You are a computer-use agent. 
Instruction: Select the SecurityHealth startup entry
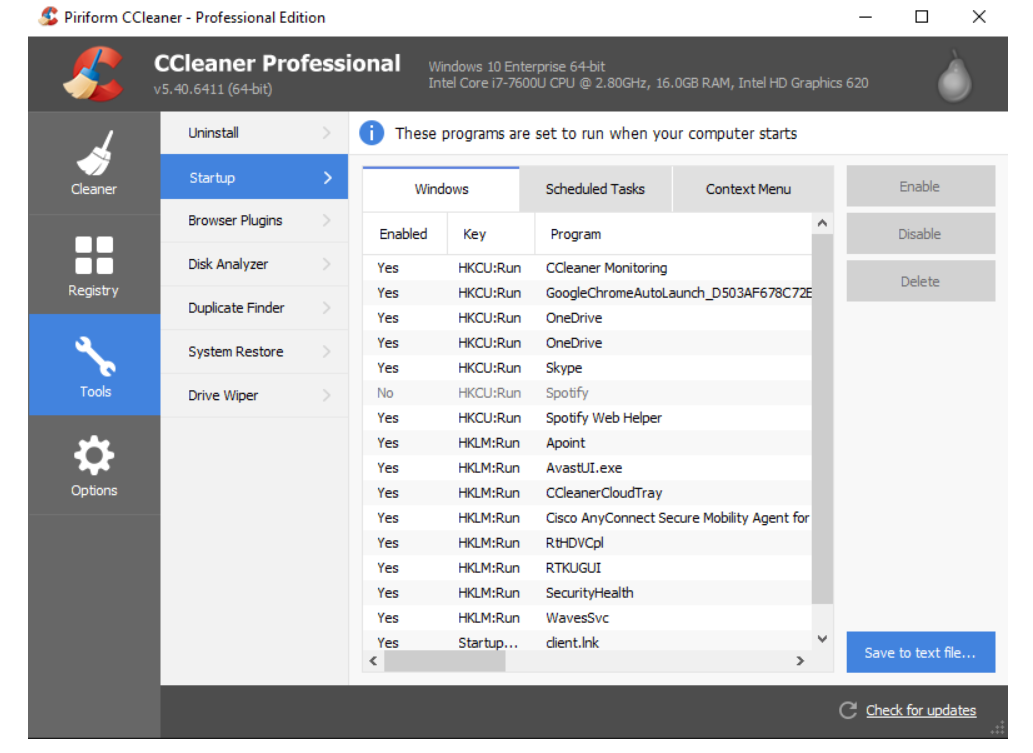[x=587, y=593]
